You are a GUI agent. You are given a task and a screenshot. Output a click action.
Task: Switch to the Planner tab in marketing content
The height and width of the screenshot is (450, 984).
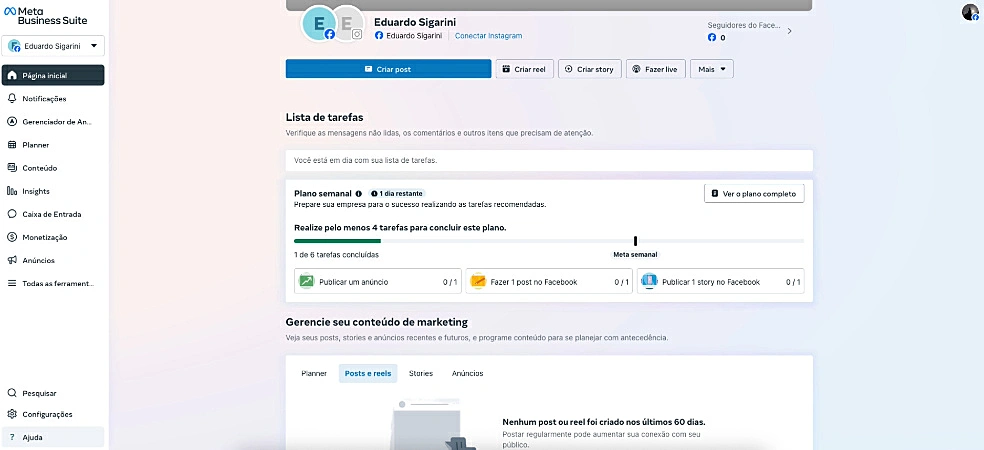pos(314,373)
